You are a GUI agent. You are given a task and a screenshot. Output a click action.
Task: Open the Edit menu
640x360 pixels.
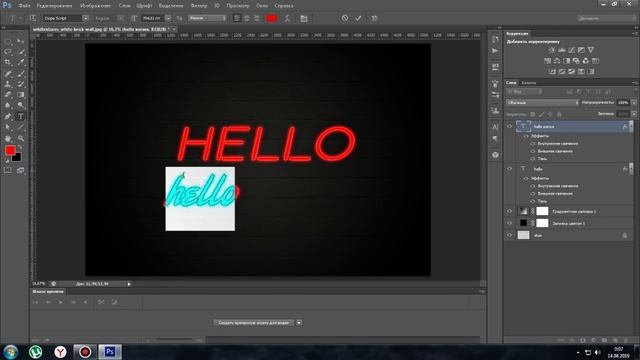coord(54,6)
